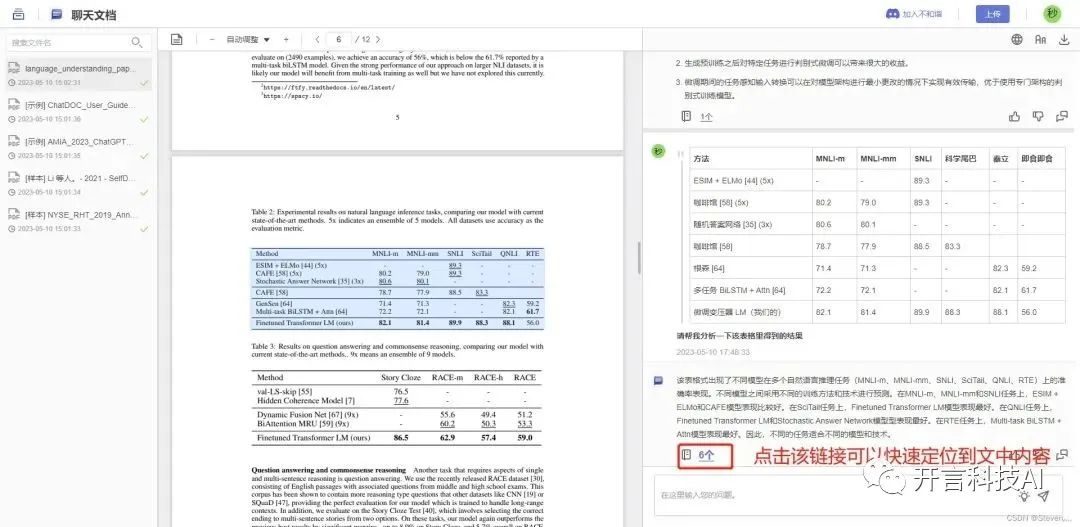Click the question text 请帮我分析一下该表格里得到的结果
The image size is (1080, 527).
[x=740, y=336]
